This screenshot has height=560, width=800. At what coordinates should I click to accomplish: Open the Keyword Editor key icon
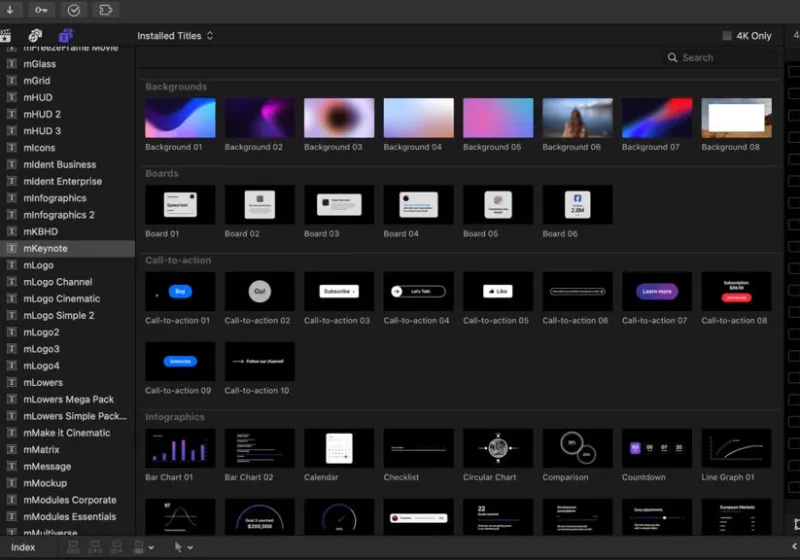tap(41, 10)
